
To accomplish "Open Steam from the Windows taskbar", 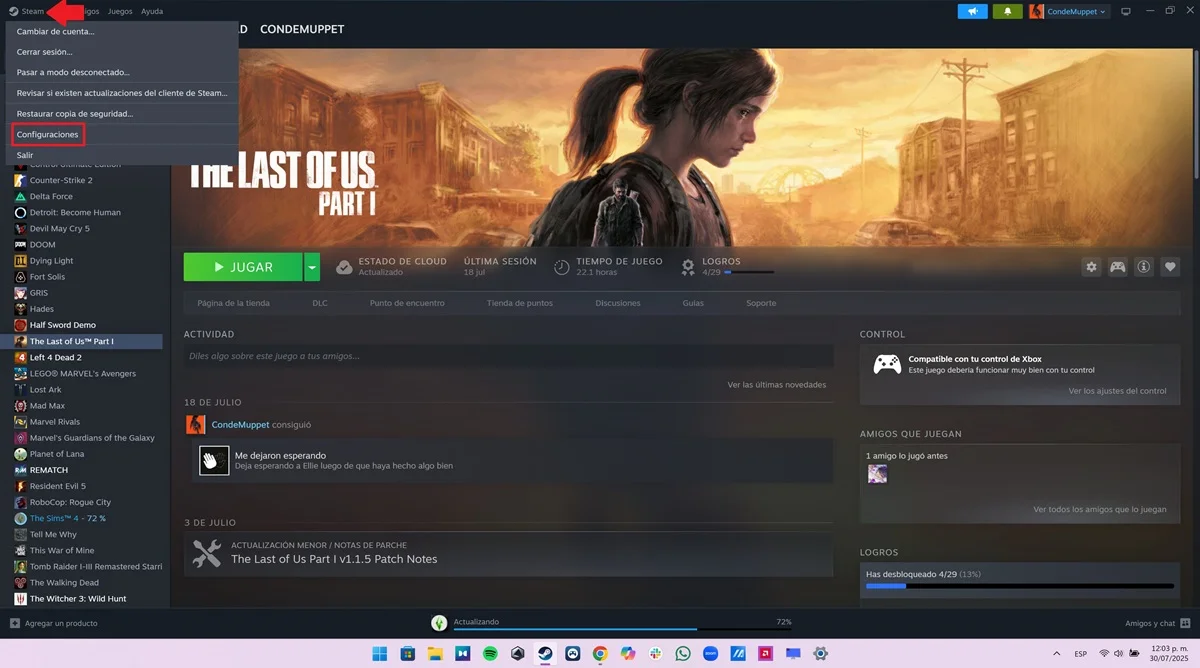I will [x=545, y=654].
